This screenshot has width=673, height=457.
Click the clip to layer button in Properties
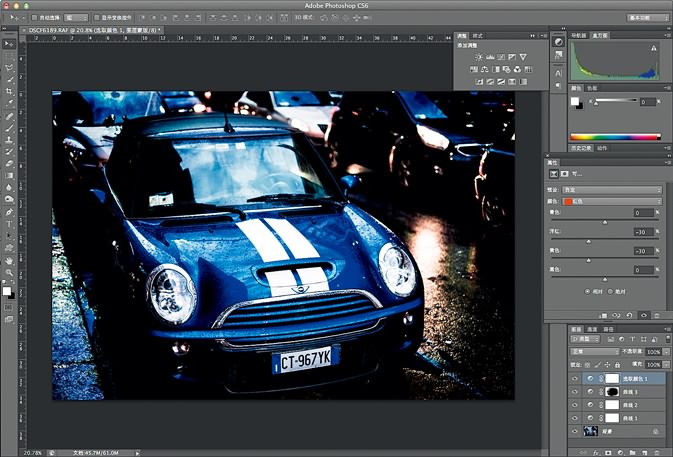(603, 315)
